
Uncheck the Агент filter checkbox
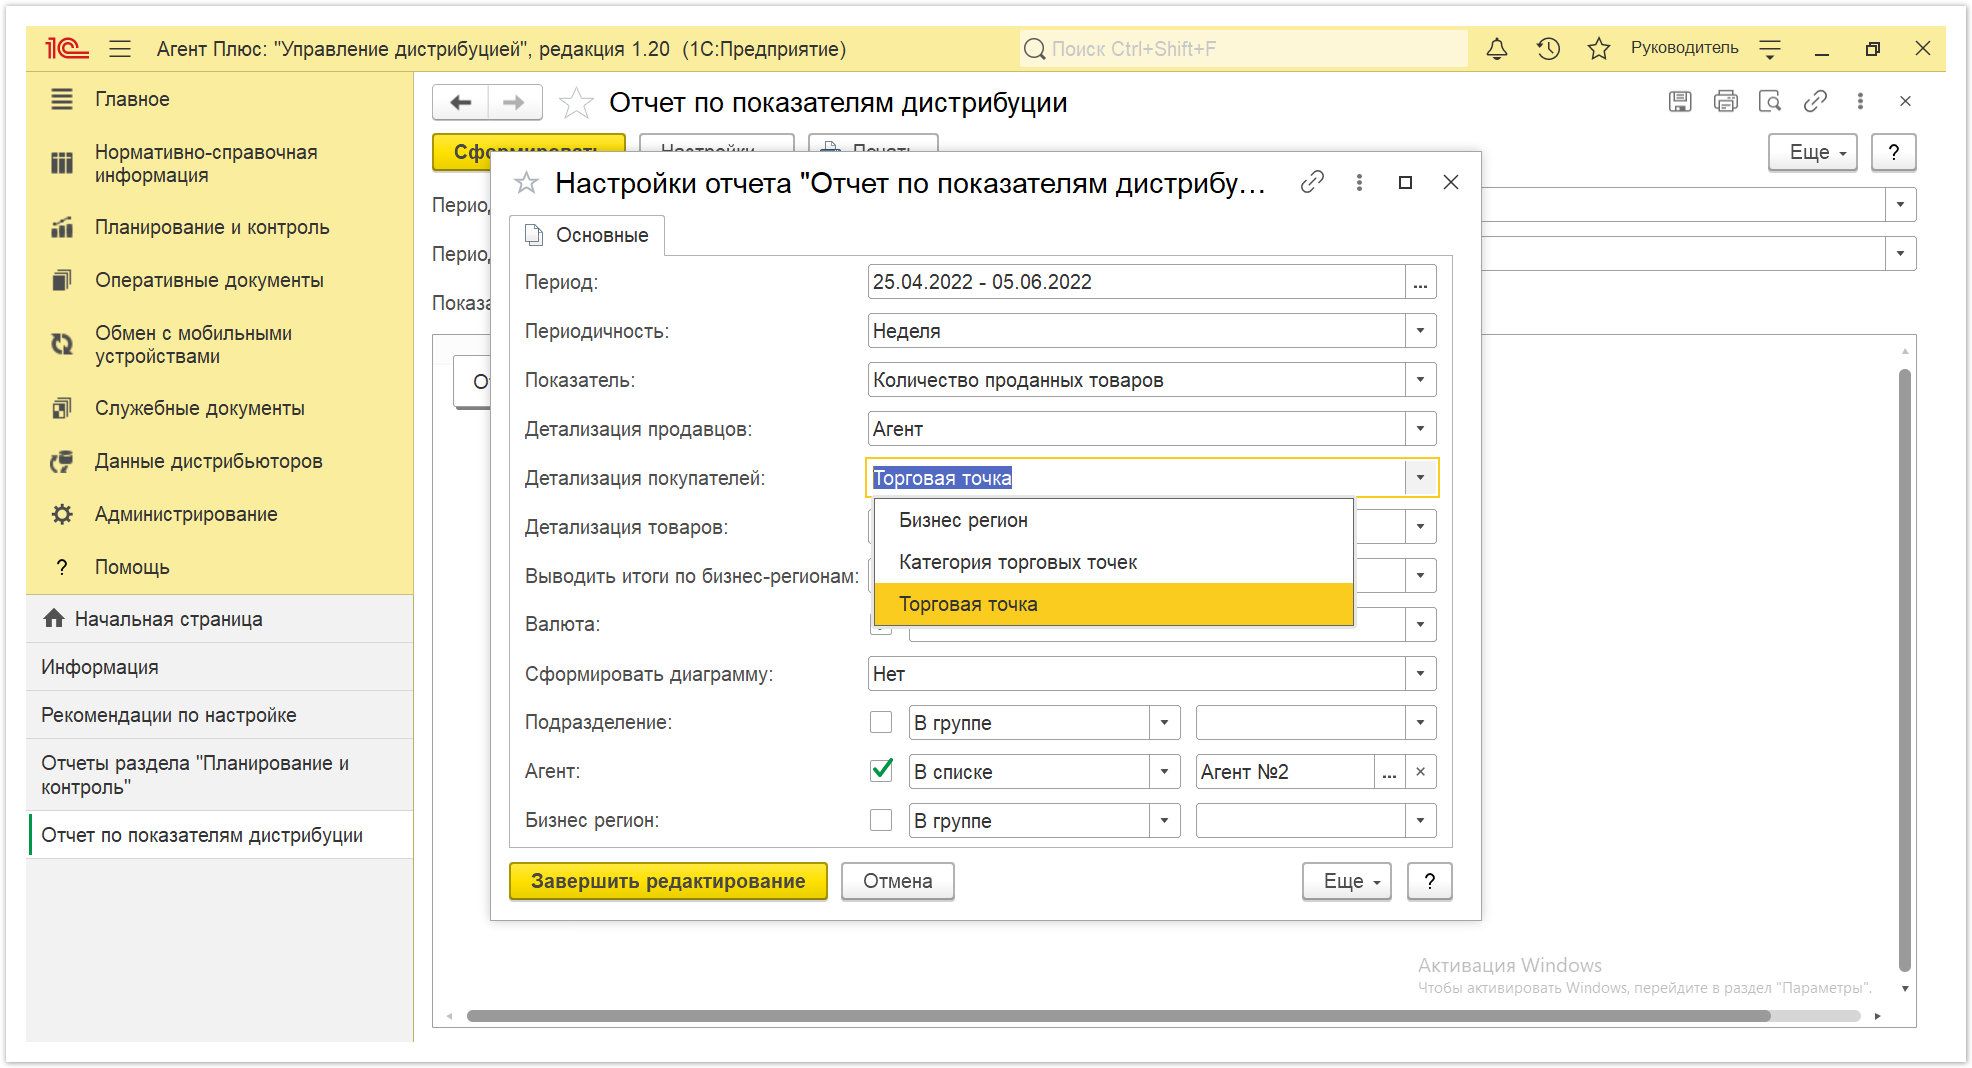pos(881,771)
